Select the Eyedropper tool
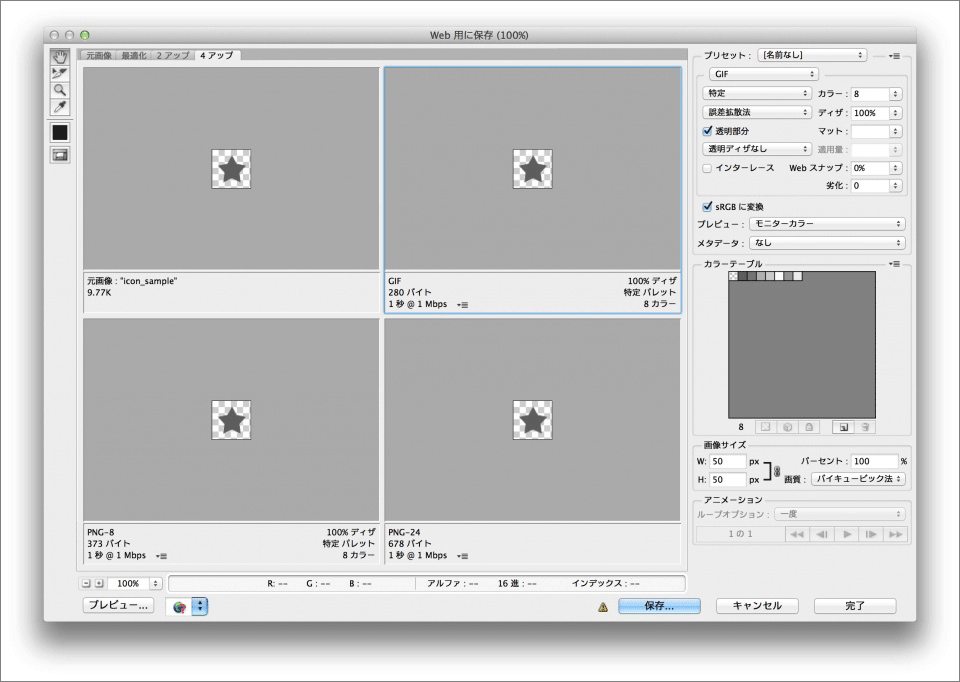This screenshot has height=682, width=960. pyautogui.click(x=59, y=107)
